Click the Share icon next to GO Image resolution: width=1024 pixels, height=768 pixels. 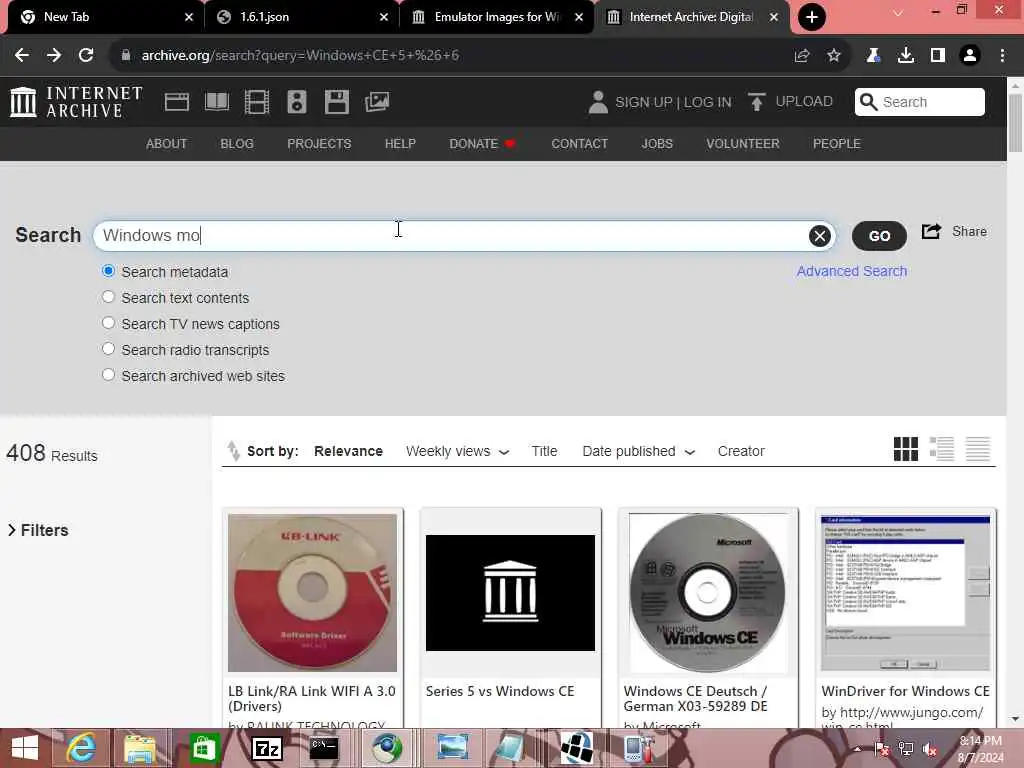coord(931,231)
